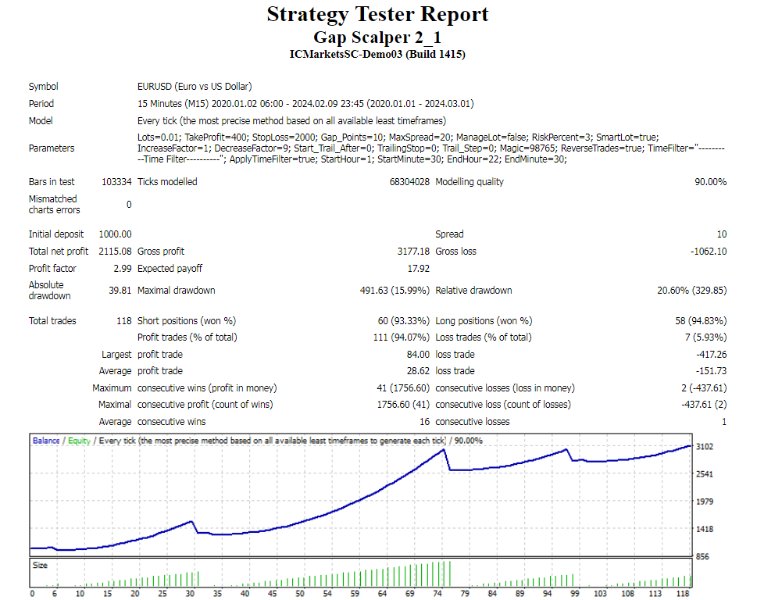757x600 pixels.
Task: Click Absolute drawdown value '39.81'
Action: pos(120,291)
